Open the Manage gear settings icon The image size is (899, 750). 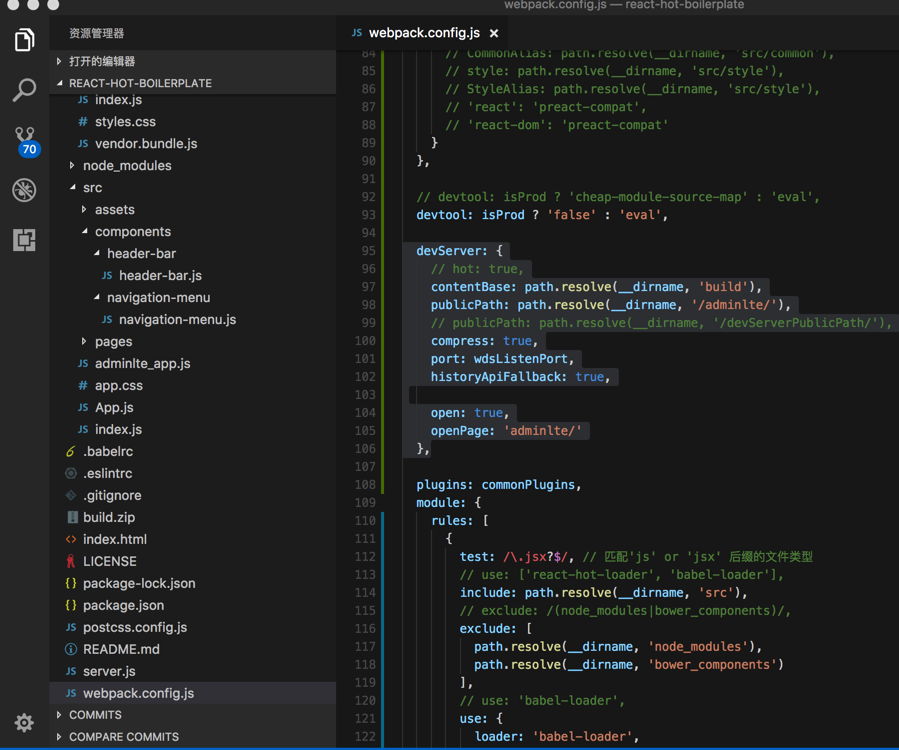(x=24, y=722)
